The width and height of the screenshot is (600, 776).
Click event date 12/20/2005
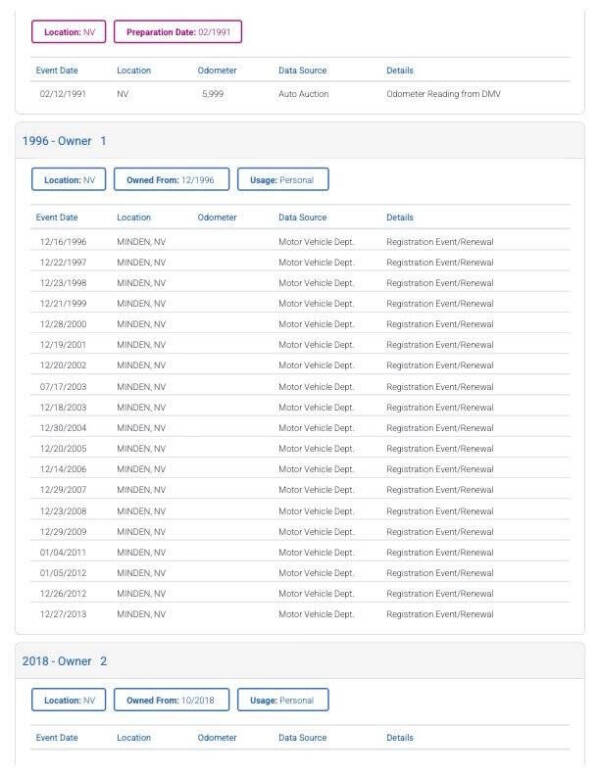coord(63,448)
